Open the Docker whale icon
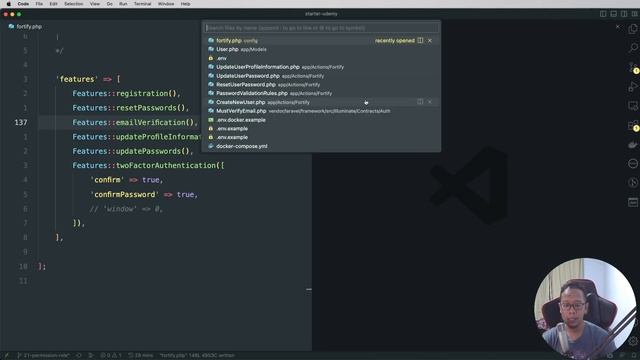640x360 pixels. (x=633, y=144)
